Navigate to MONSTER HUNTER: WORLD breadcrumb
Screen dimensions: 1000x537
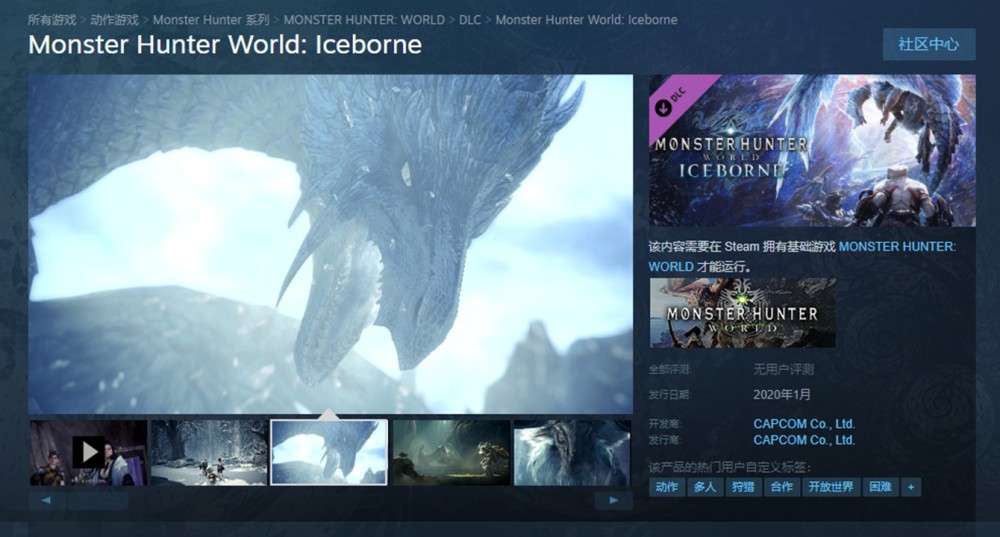click(x=364, y=20)
